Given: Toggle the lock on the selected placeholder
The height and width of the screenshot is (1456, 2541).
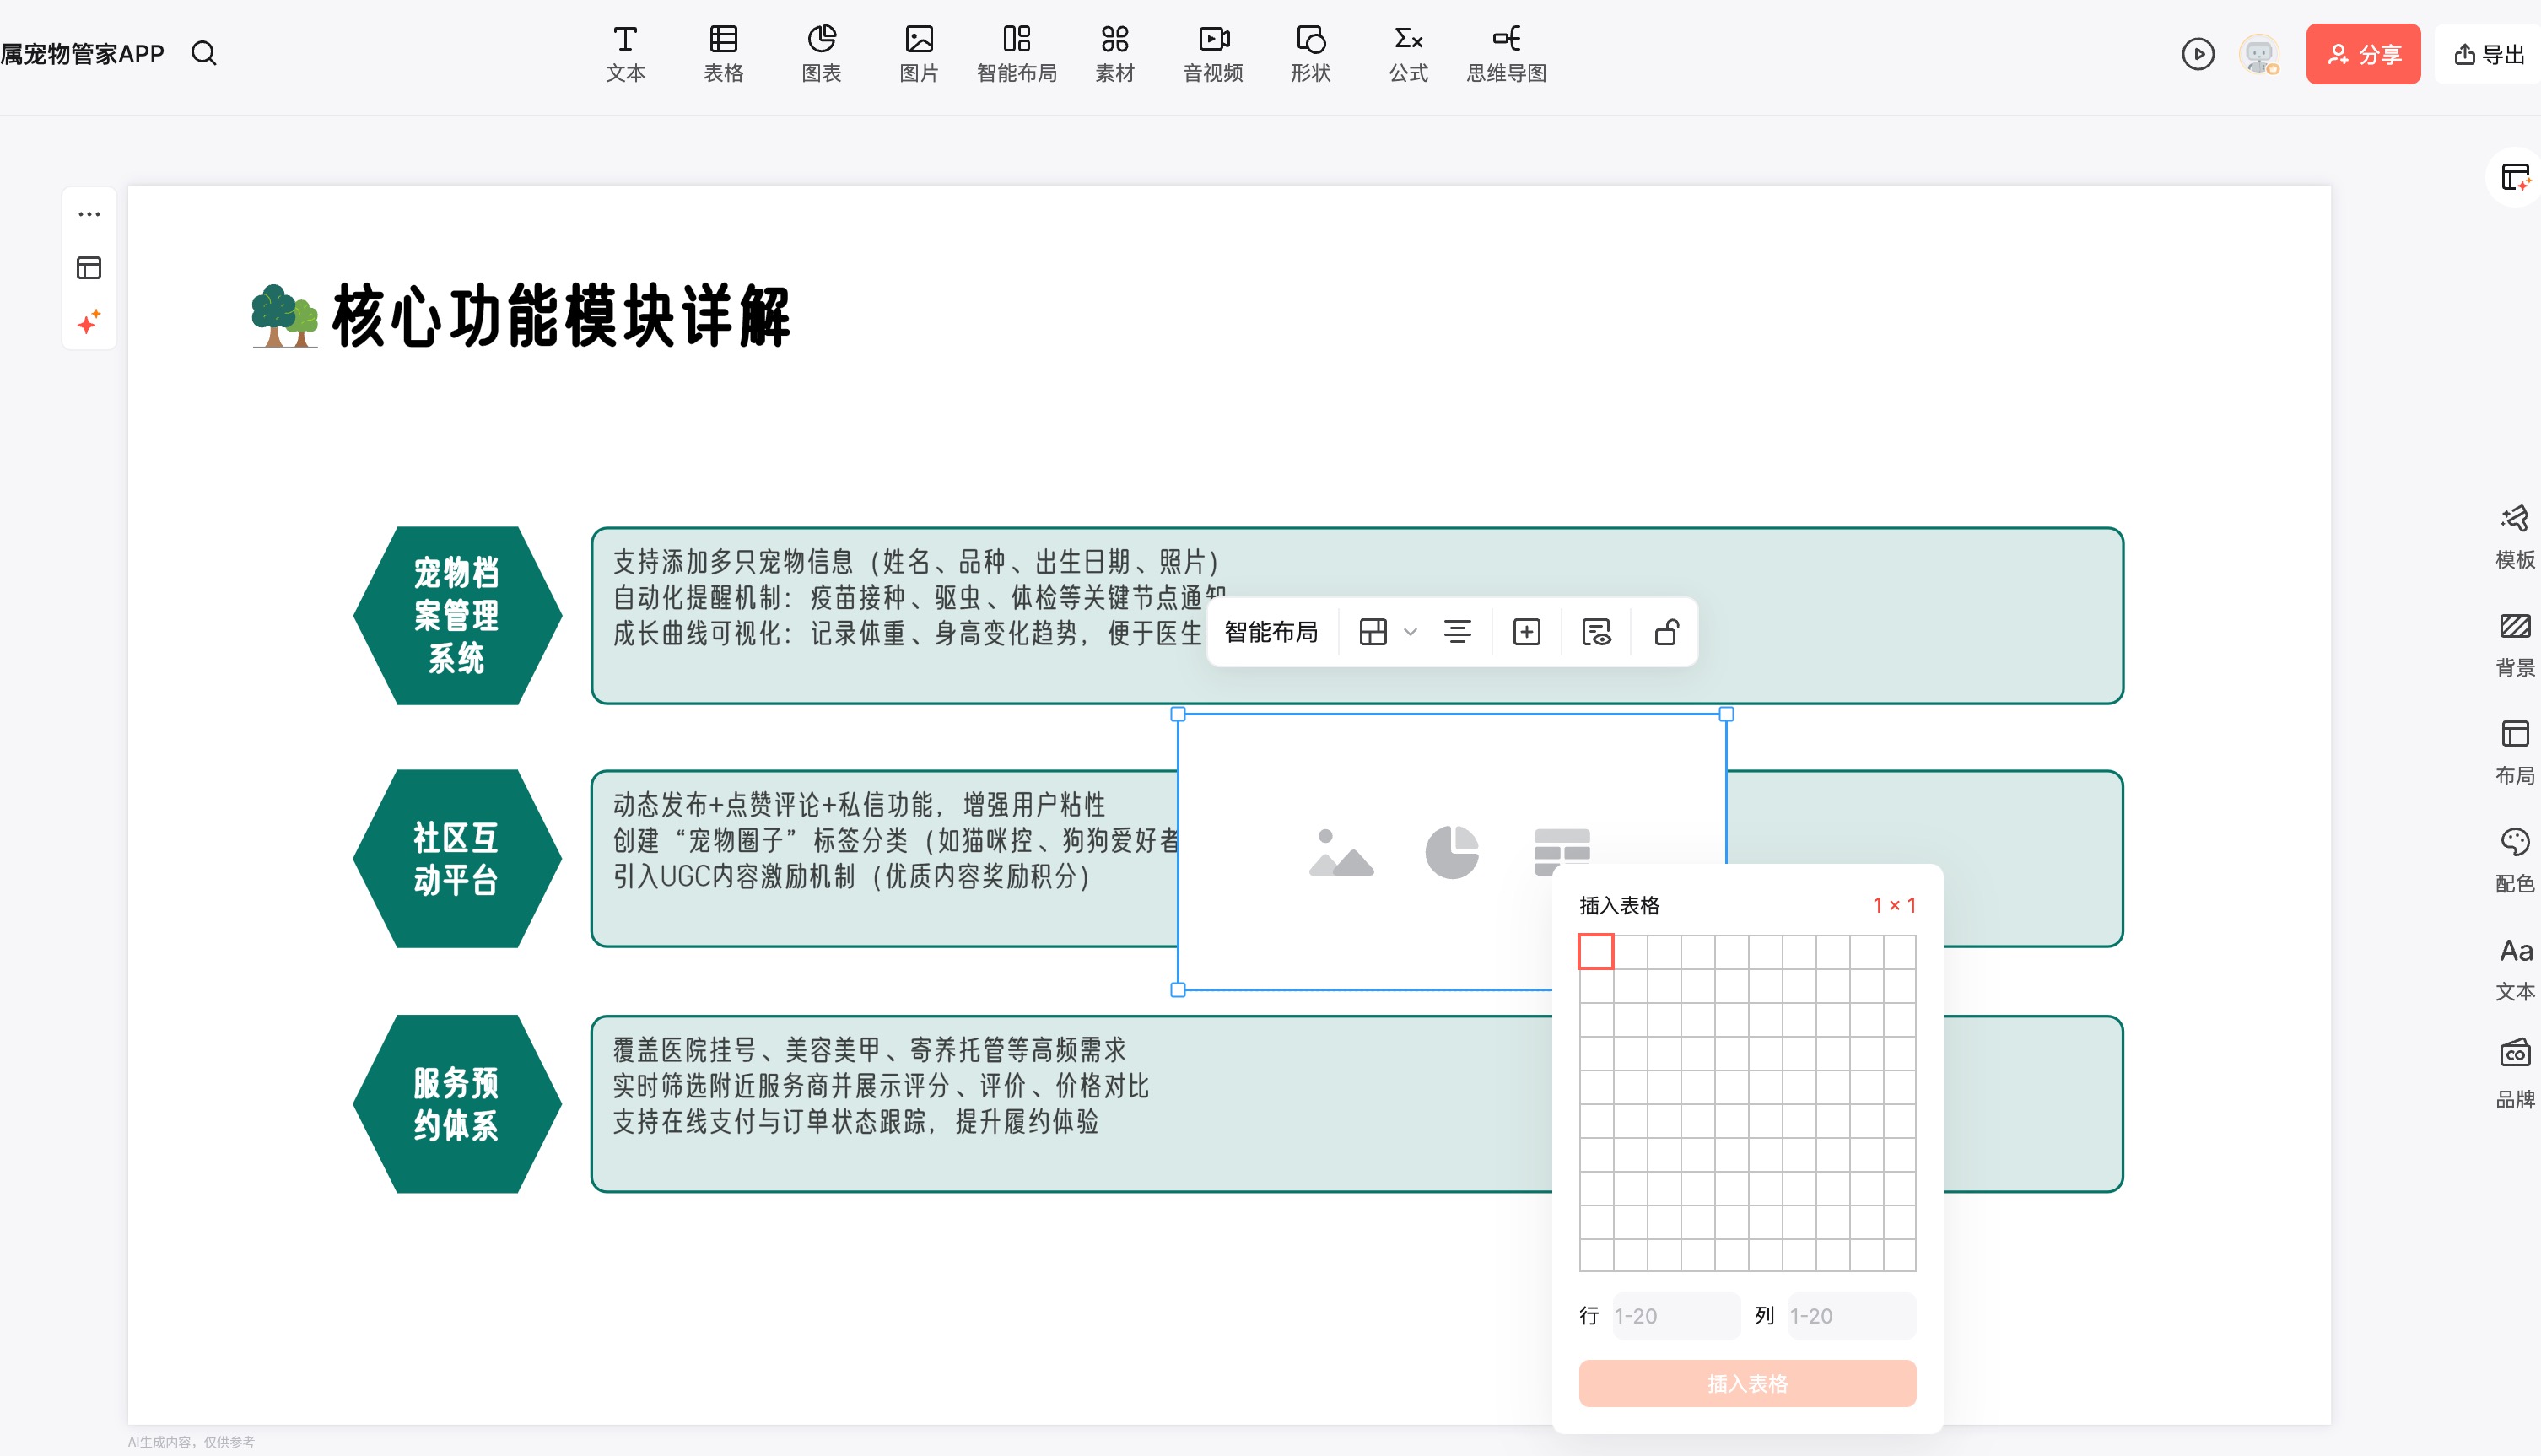Looking at the screenshot, I should click(1665, 631).
